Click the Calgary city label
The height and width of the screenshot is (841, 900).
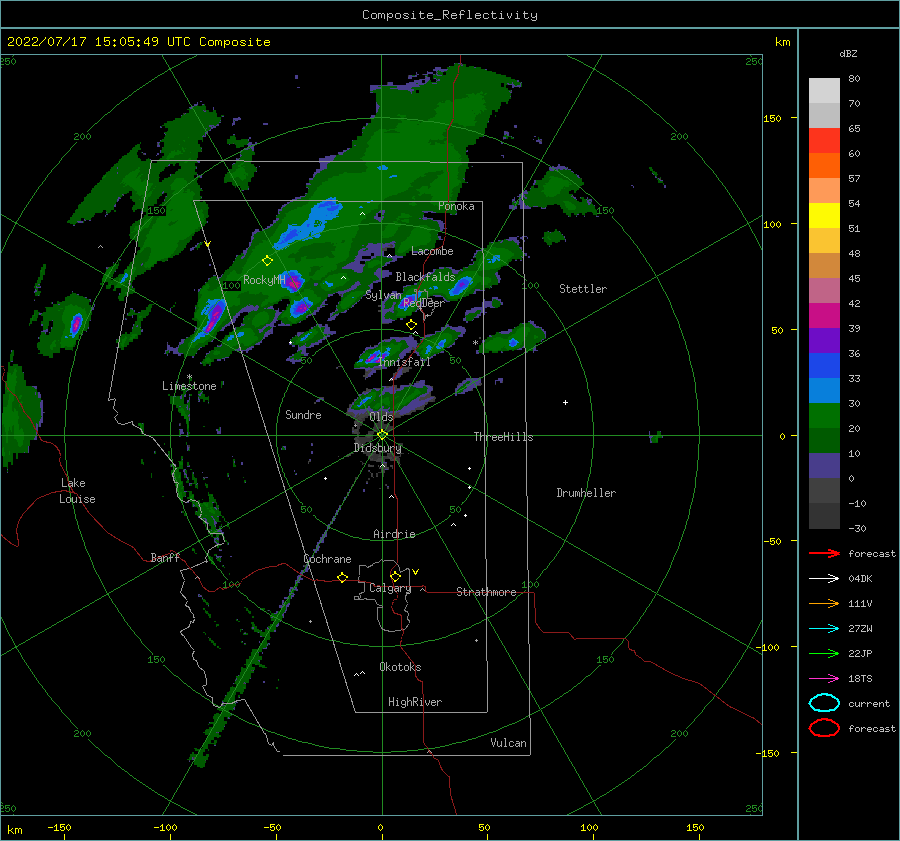tap(390, 588)
